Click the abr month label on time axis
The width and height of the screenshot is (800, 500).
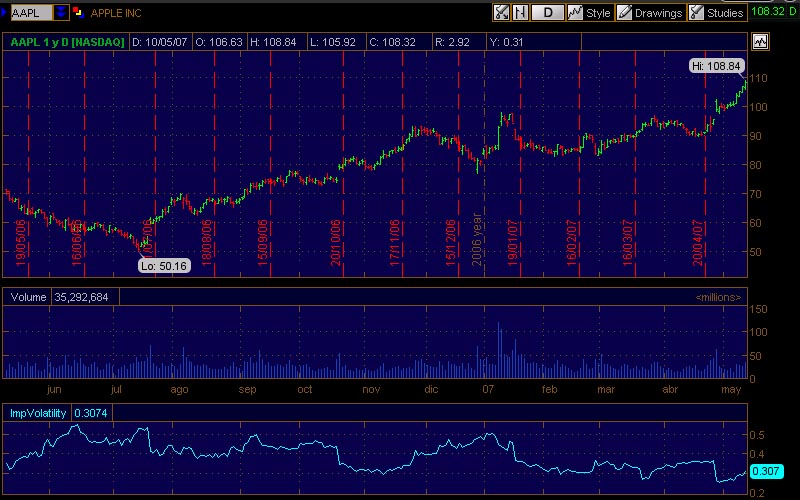(670, 389)
